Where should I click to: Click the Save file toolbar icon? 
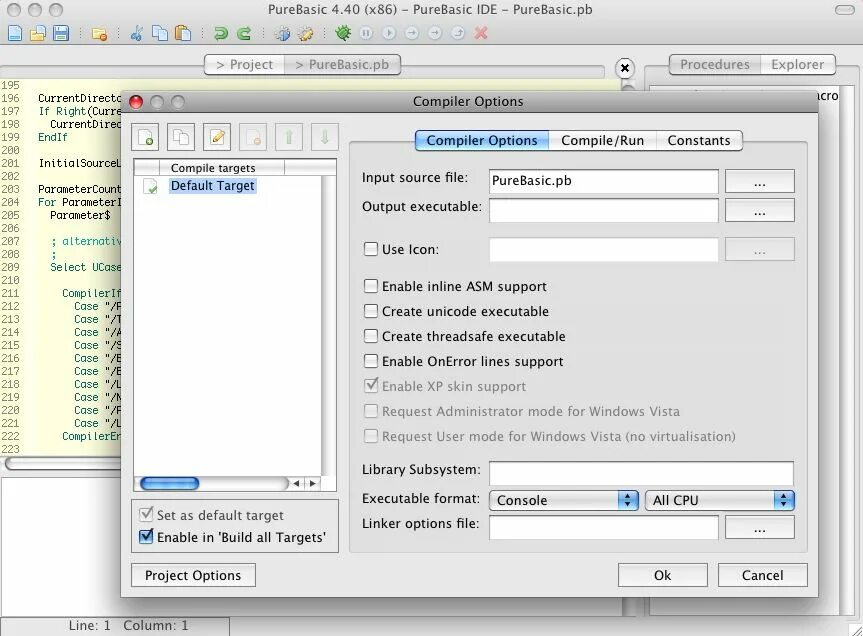point(62,32)
